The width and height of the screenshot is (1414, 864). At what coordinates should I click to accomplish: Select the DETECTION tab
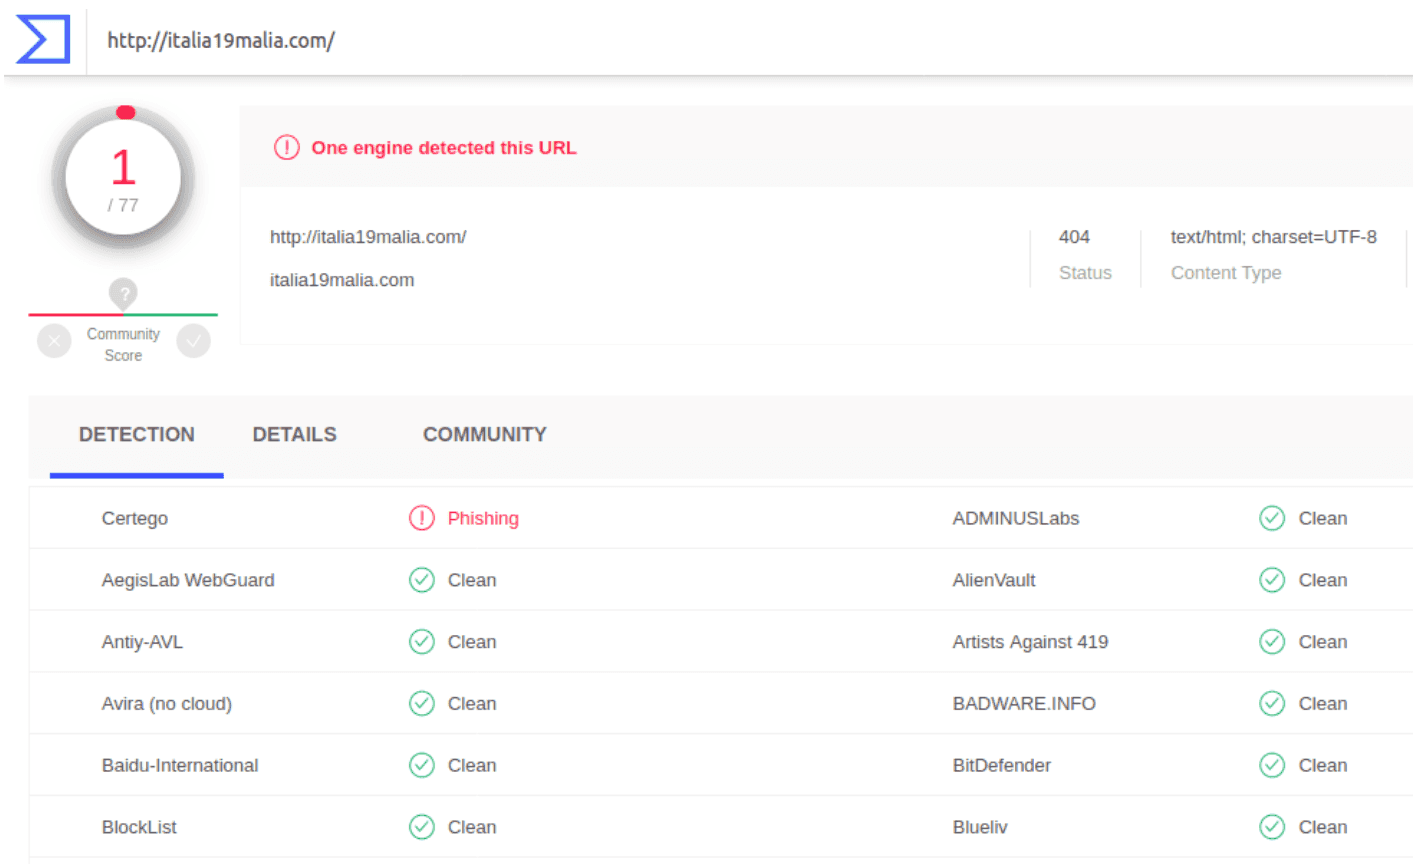coord(137,435)
